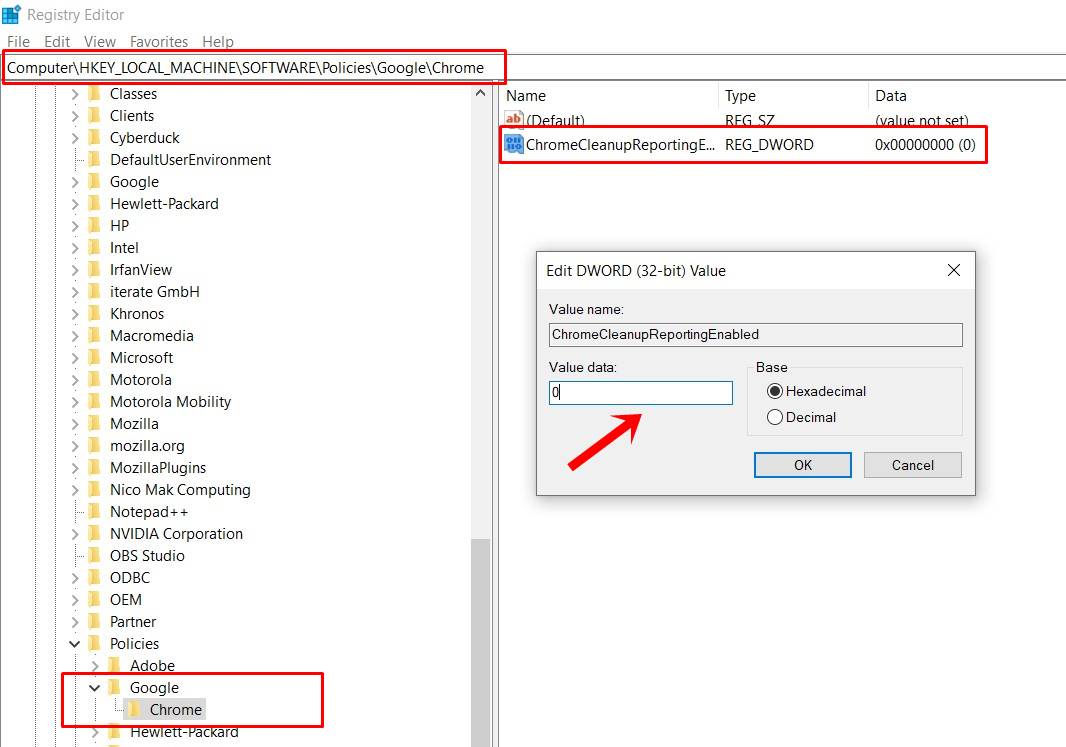The image size is (1066, 747).
Task: Open the Favorites menu
Action: [159, 41]
